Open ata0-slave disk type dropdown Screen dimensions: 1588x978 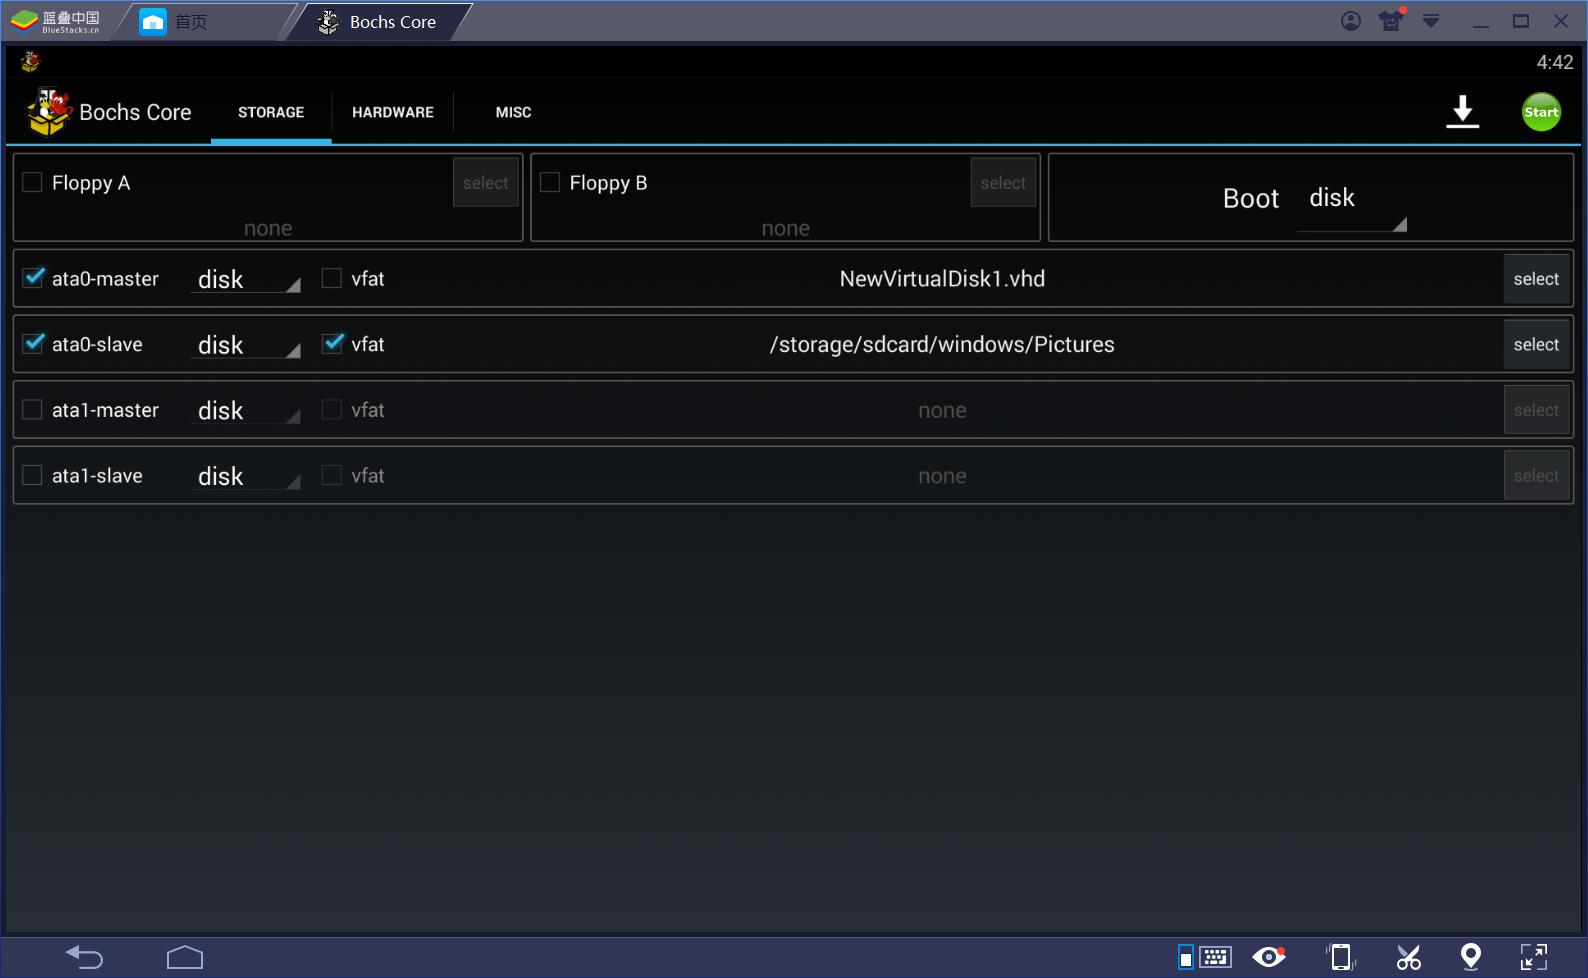coord(246,346)
